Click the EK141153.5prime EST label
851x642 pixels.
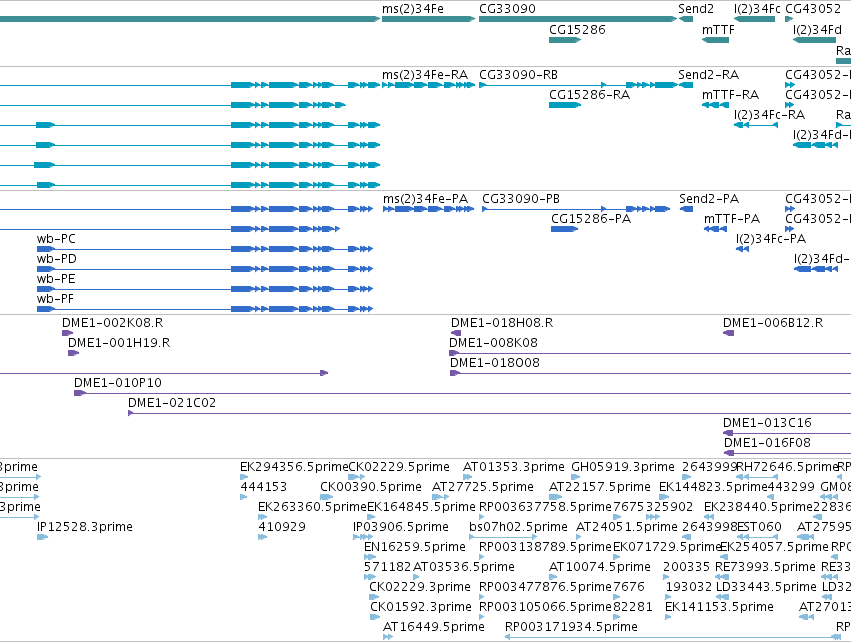[719, 607]
